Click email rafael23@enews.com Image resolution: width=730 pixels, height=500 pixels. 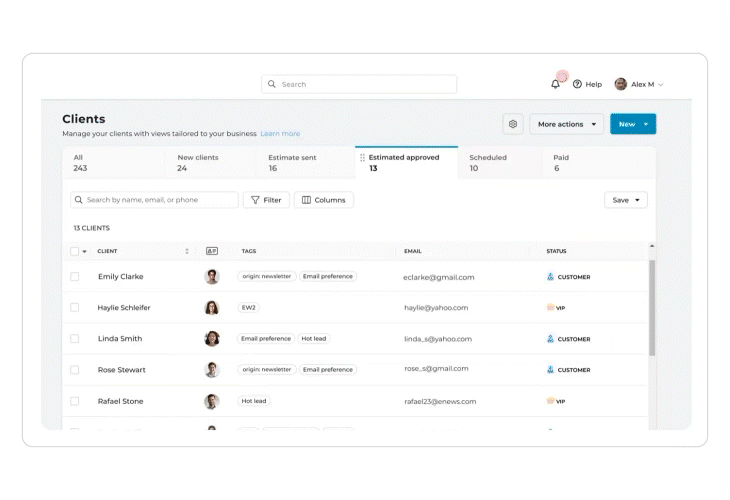pos(440,401)
